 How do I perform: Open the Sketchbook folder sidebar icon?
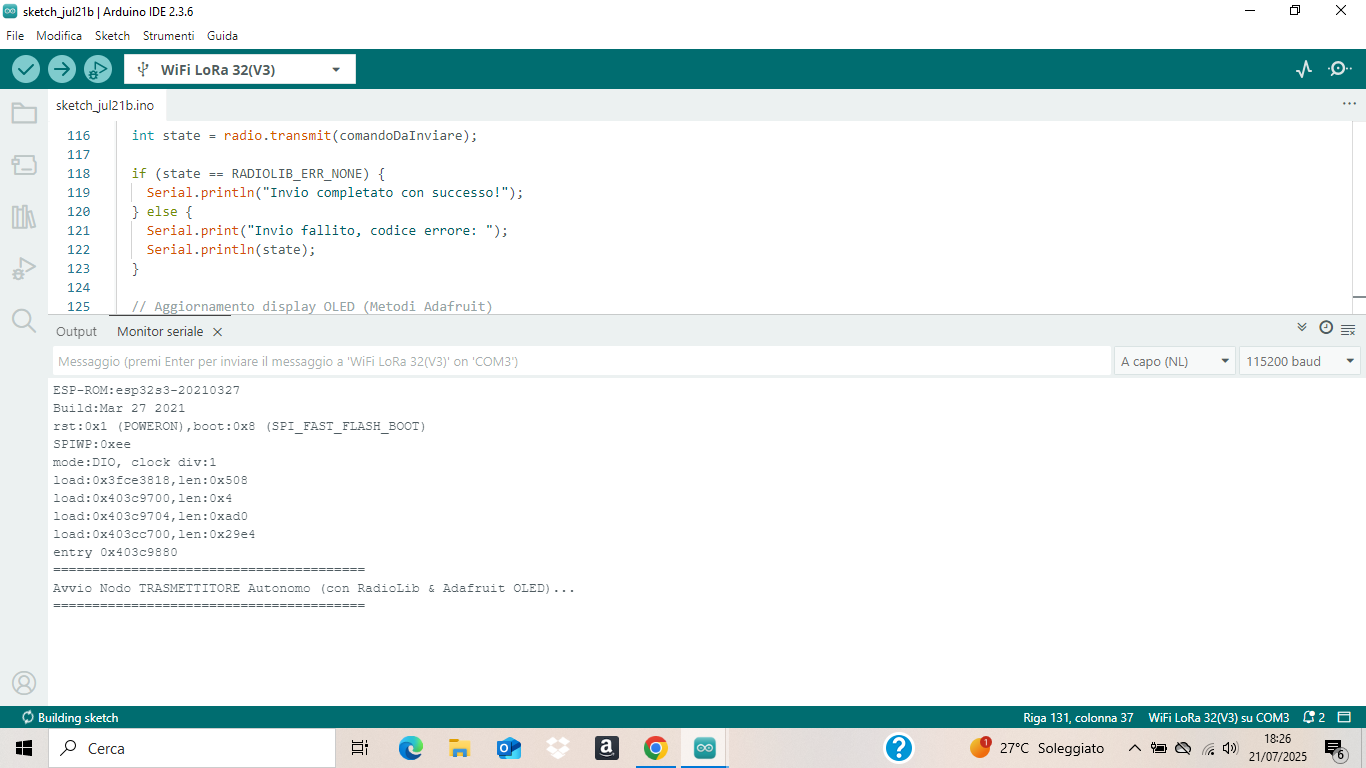[x=24, y=113]
